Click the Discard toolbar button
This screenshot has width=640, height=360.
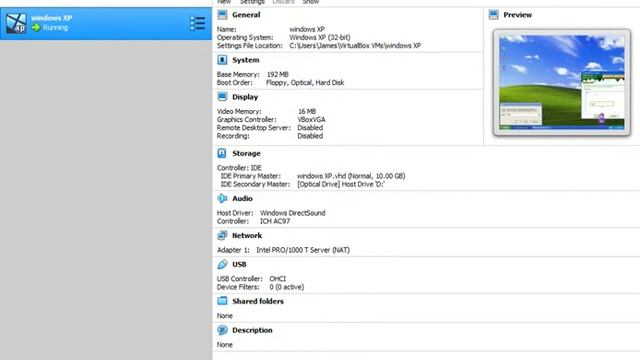(283, 2)
